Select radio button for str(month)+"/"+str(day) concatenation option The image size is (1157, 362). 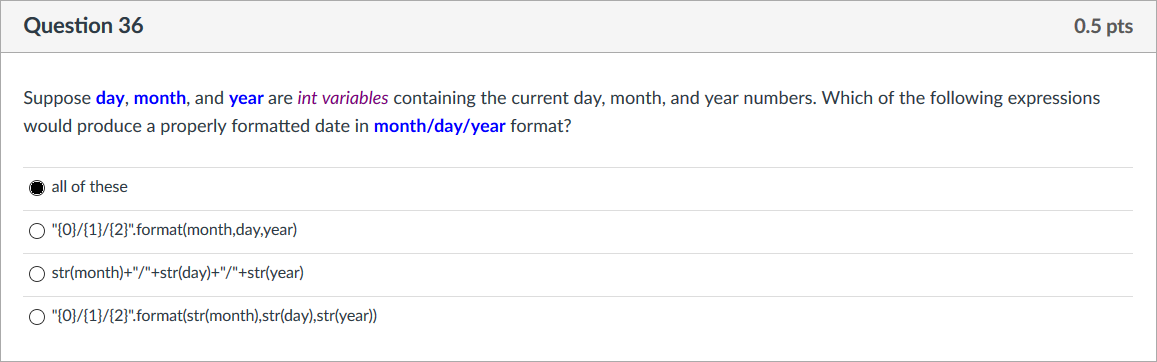[36, 274]
